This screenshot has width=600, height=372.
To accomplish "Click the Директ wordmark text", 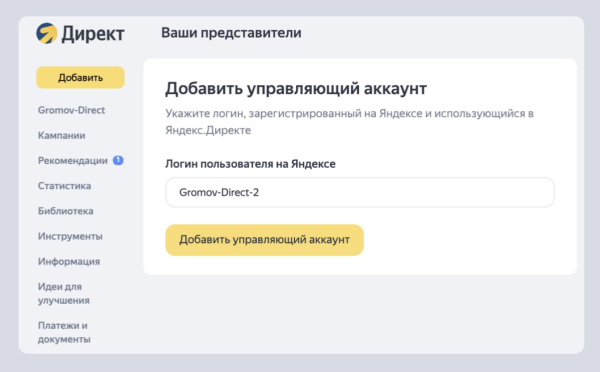I will (93, 34).
